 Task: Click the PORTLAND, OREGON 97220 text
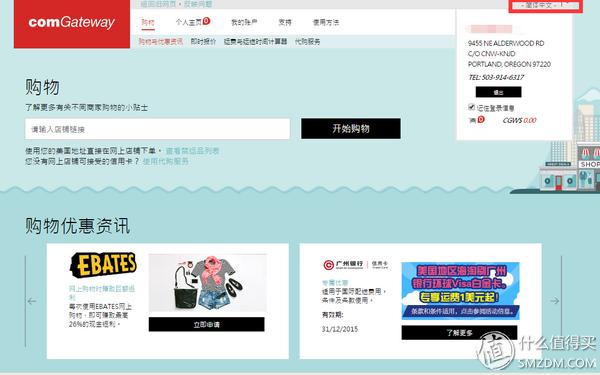[x=509, y=64]
